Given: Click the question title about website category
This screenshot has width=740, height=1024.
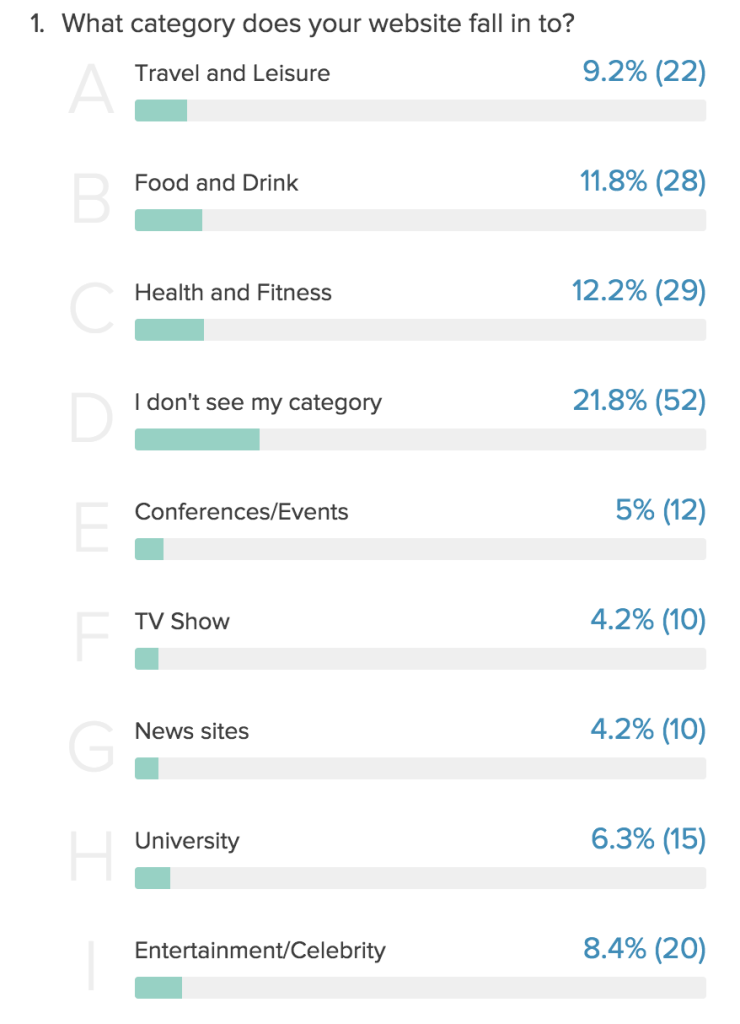Looking at the screenshot, I should point(302,24).
